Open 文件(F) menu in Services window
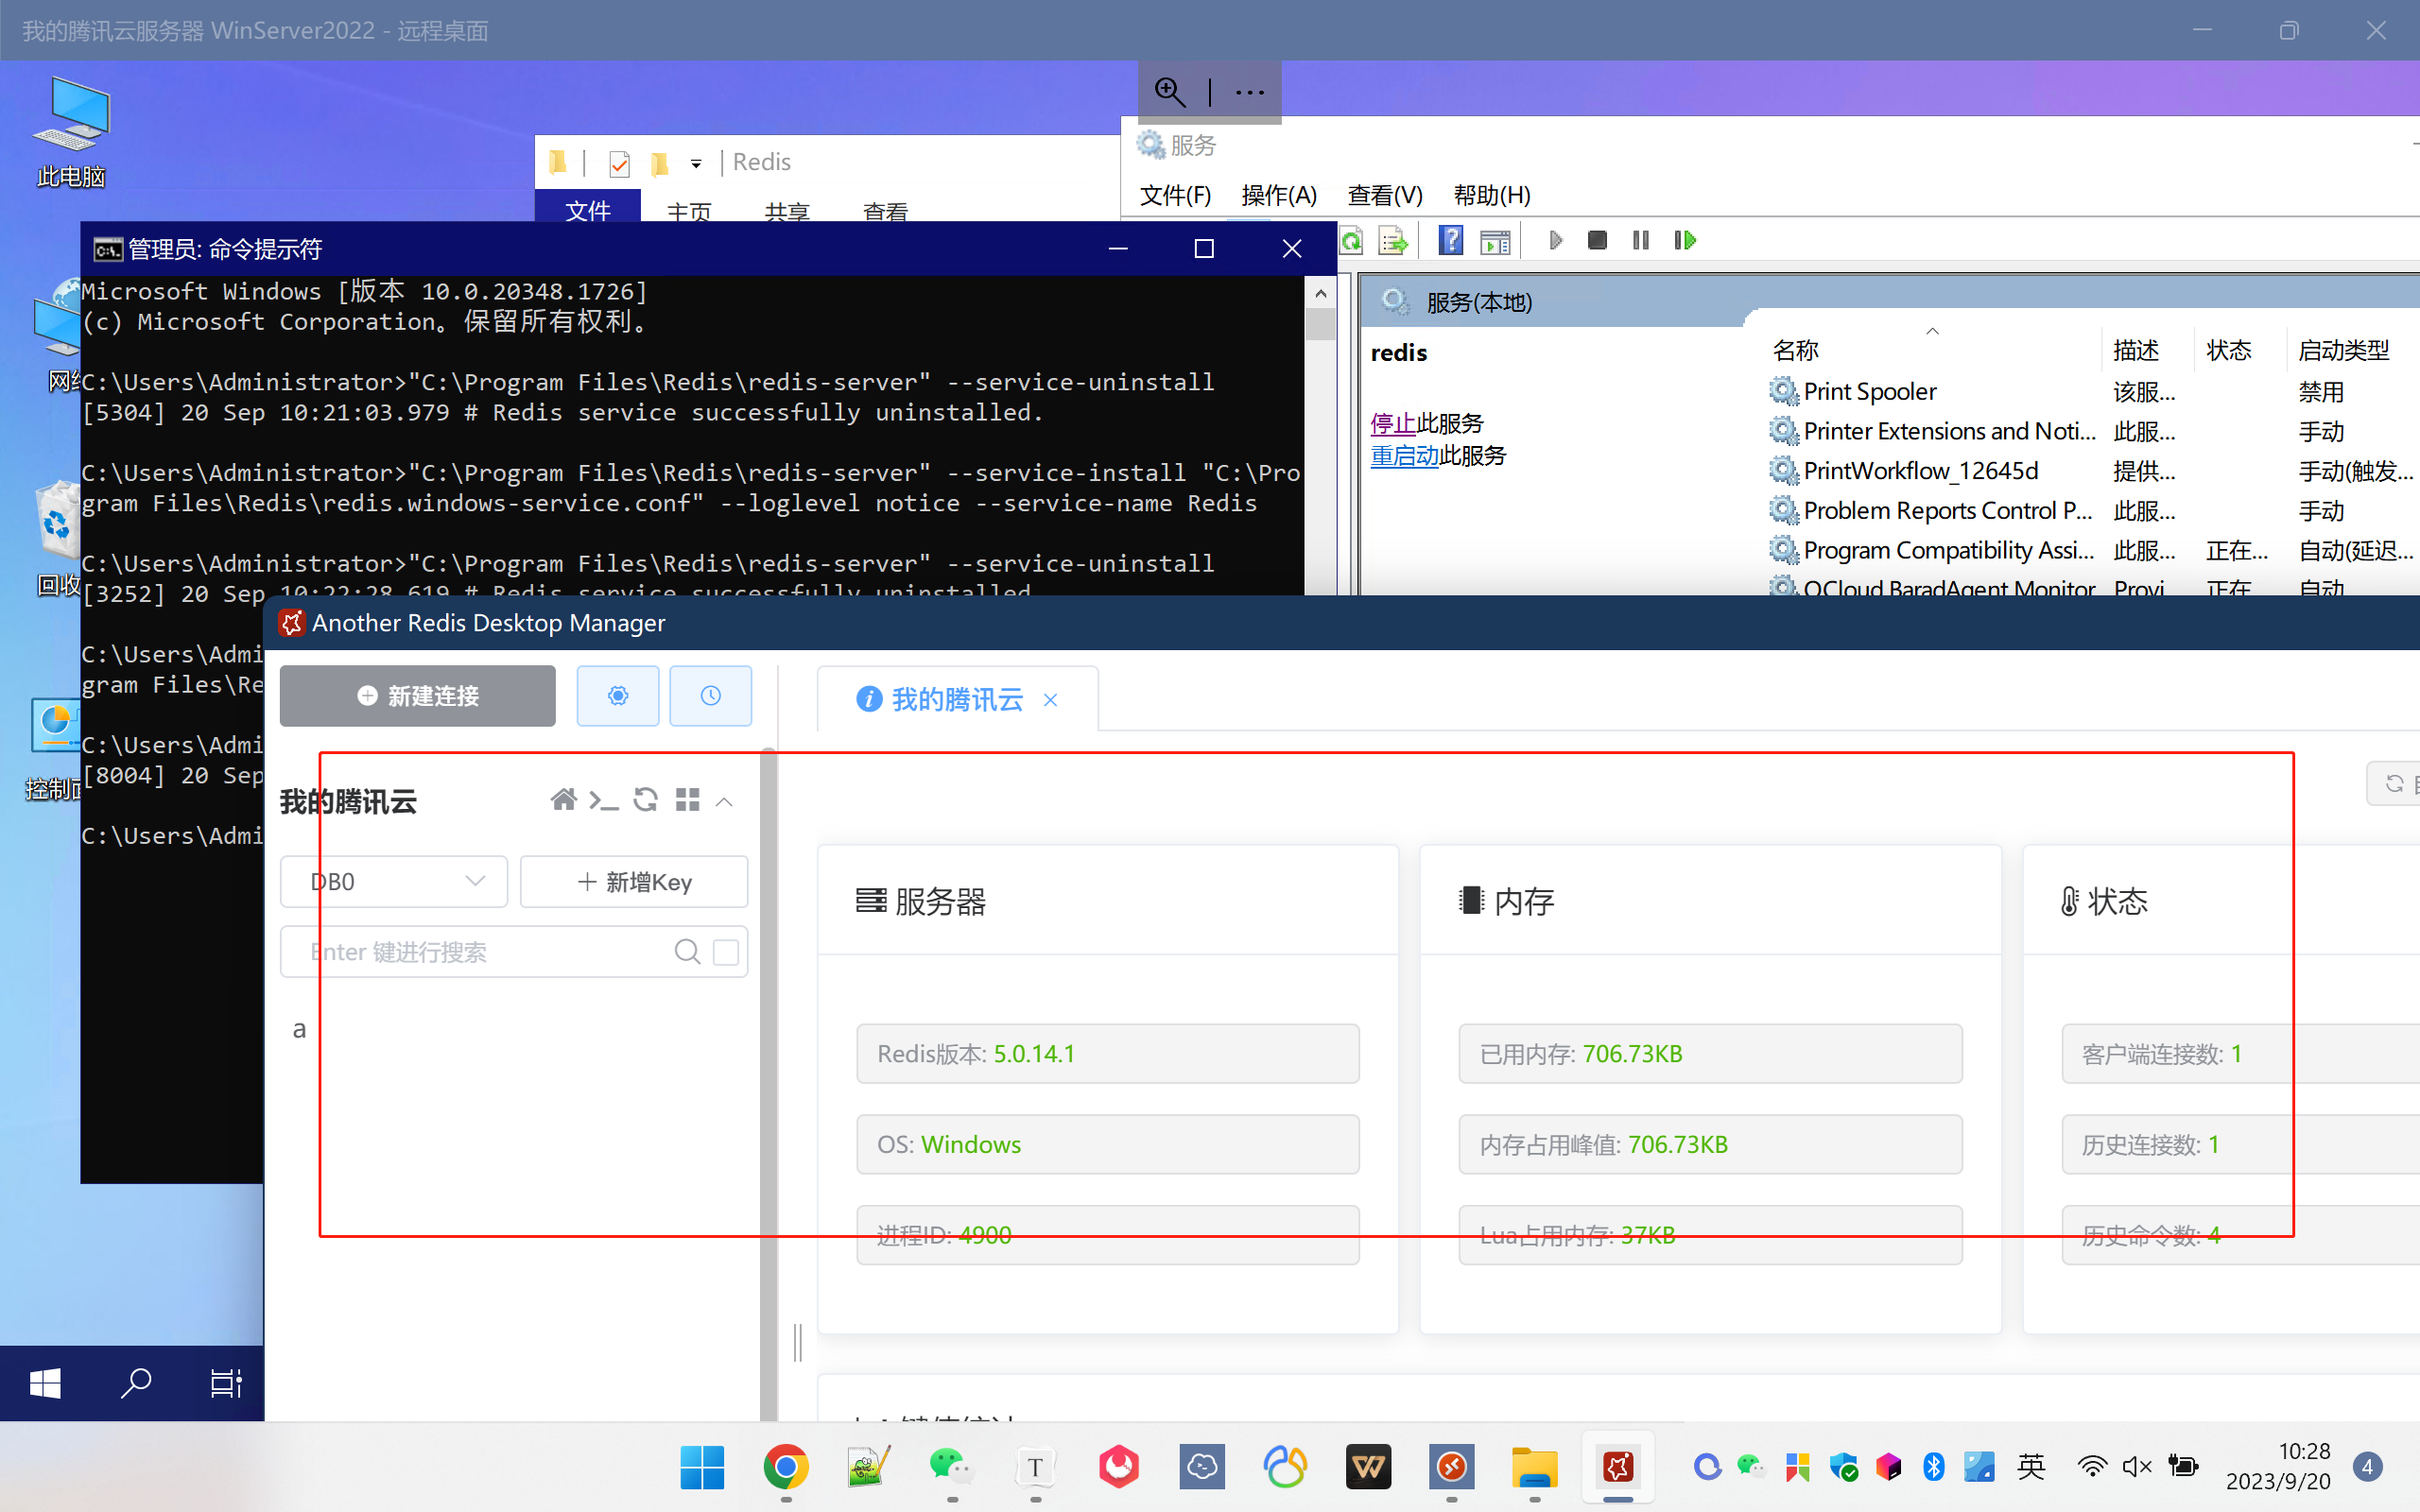 pyautogui.click(x=1175, y=195)
